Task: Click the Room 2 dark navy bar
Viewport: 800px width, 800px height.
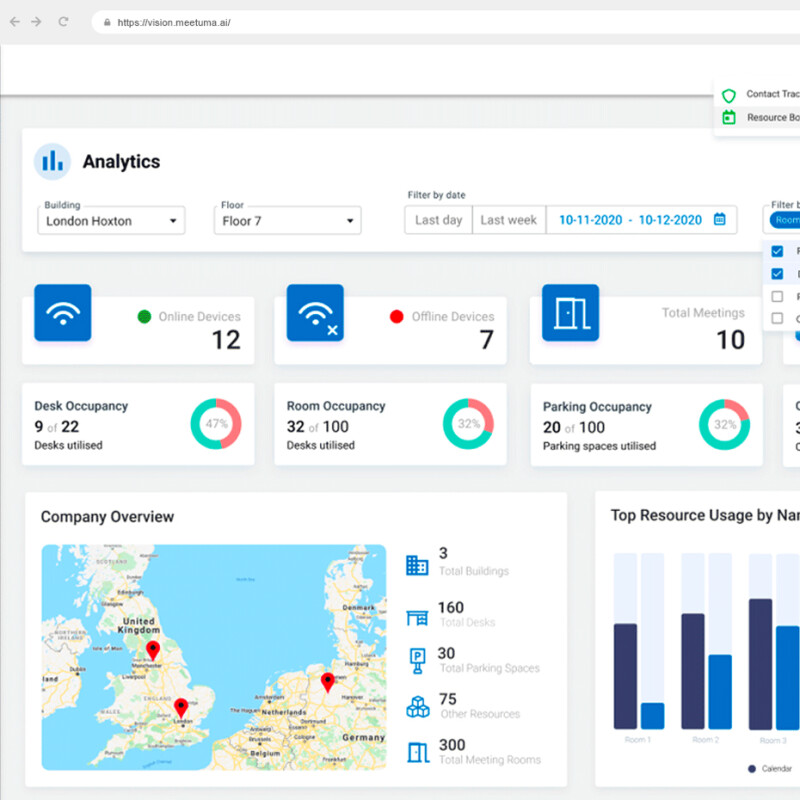Action: (693, 671)
